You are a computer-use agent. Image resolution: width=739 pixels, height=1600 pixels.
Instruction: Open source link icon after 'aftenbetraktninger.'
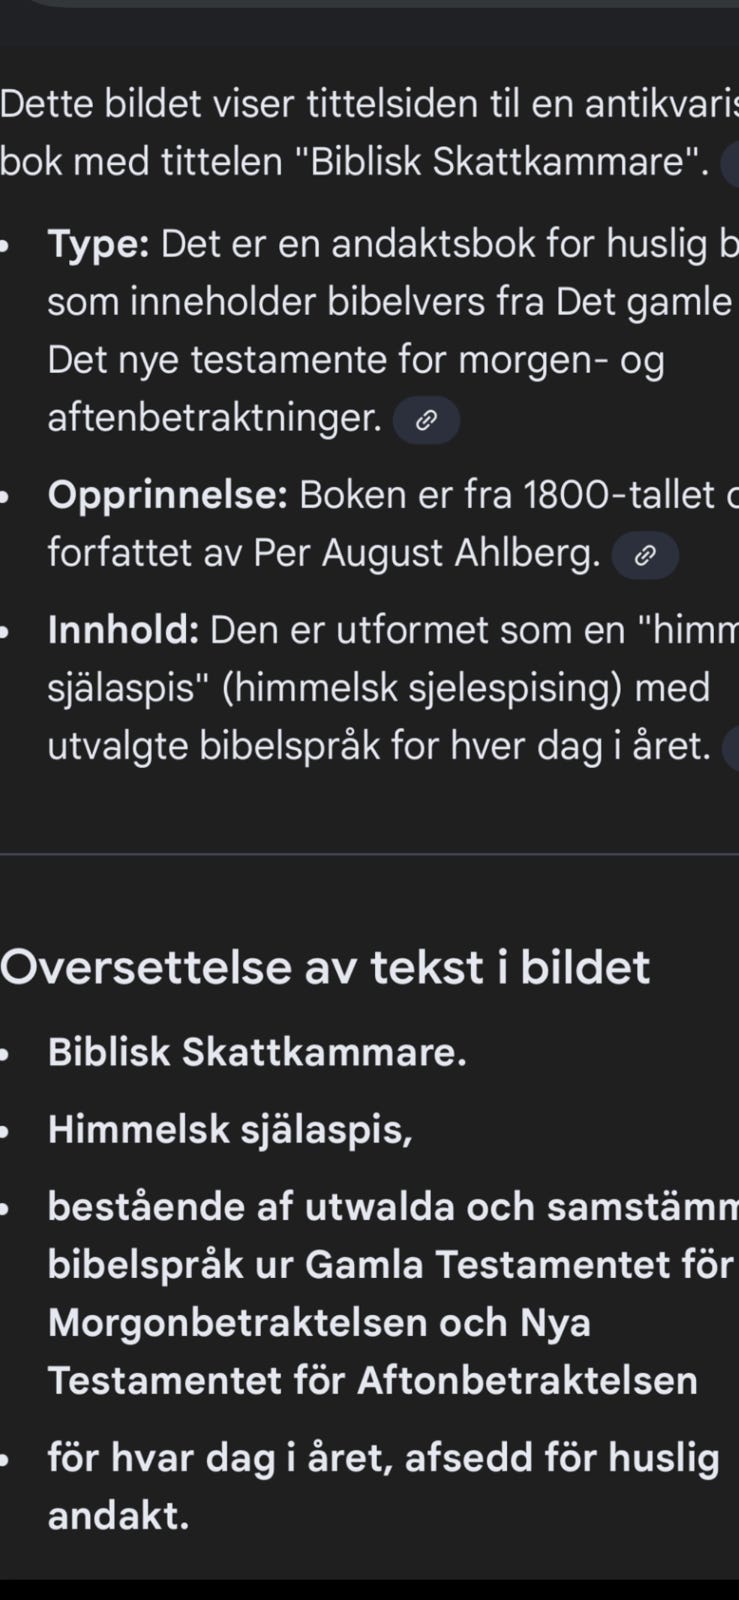pos(426,420)
